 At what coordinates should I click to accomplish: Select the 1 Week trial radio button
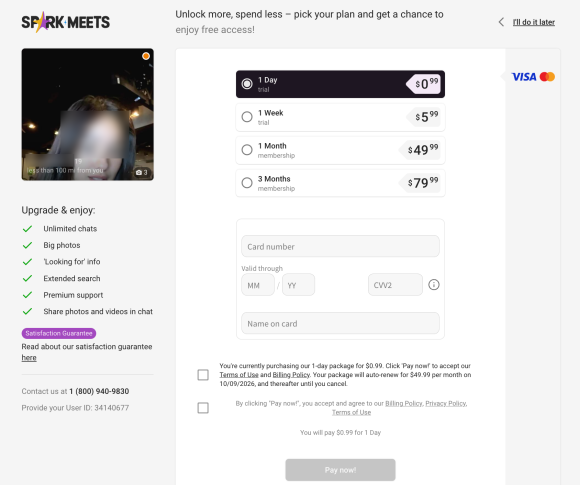247,117
